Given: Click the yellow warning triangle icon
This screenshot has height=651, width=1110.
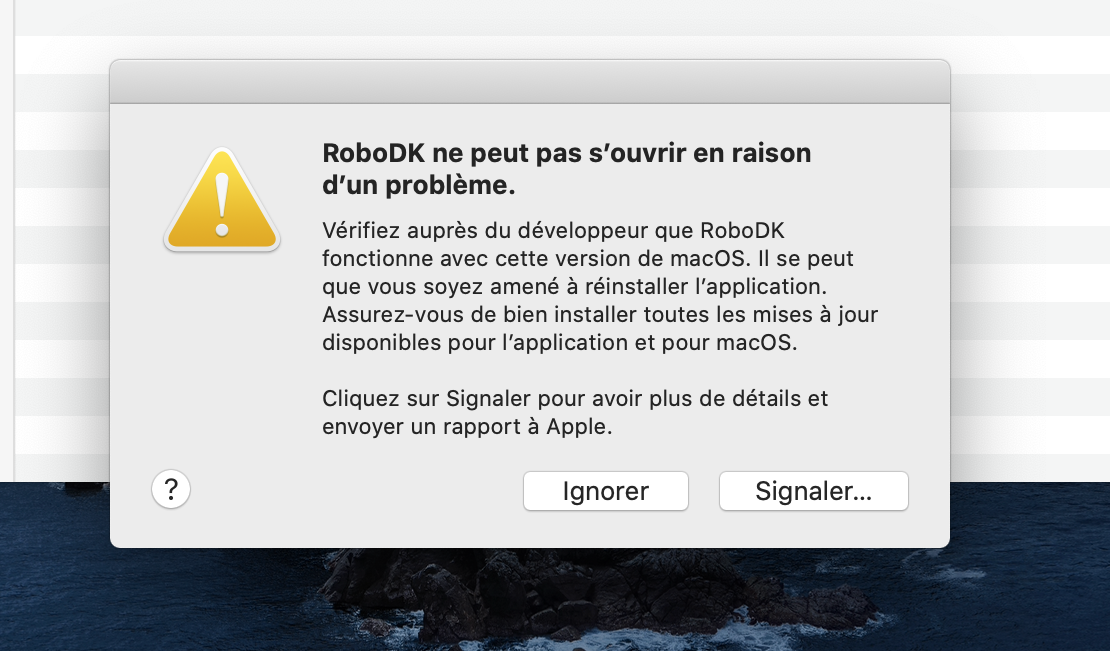Looking at the screenshot, I should pos(222,201).
